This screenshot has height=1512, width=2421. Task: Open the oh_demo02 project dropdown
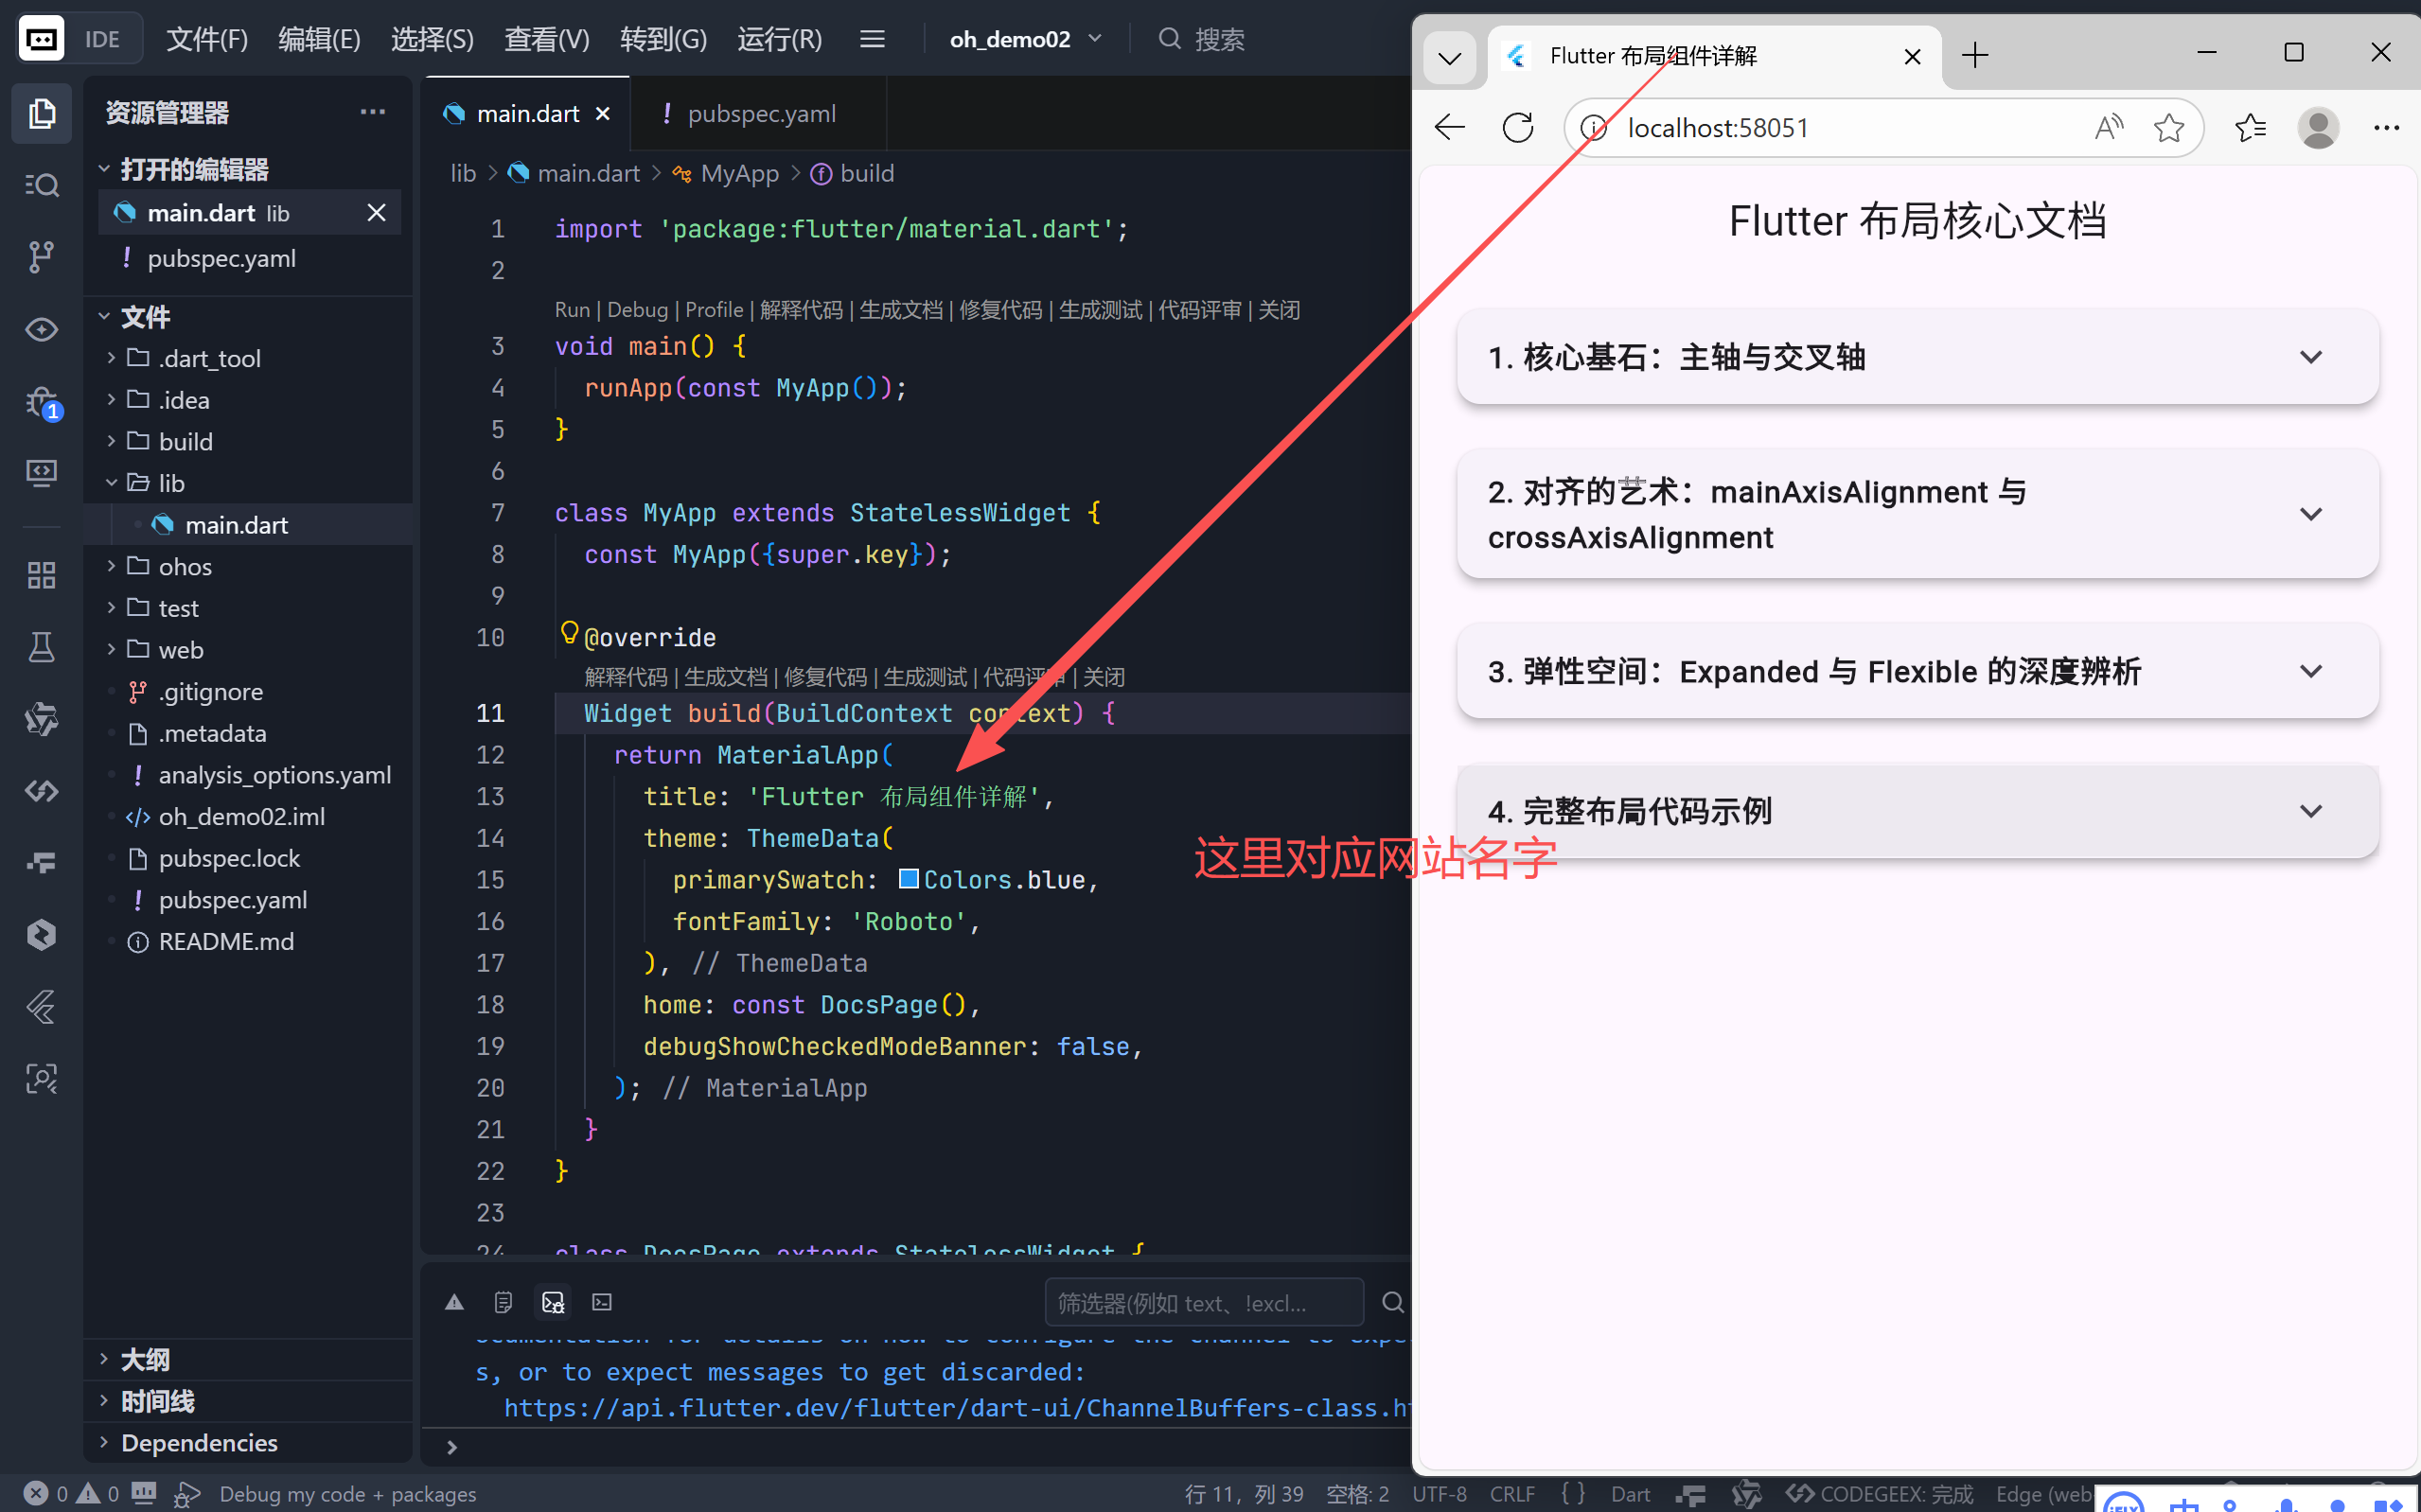click(x=1025, y=39)
